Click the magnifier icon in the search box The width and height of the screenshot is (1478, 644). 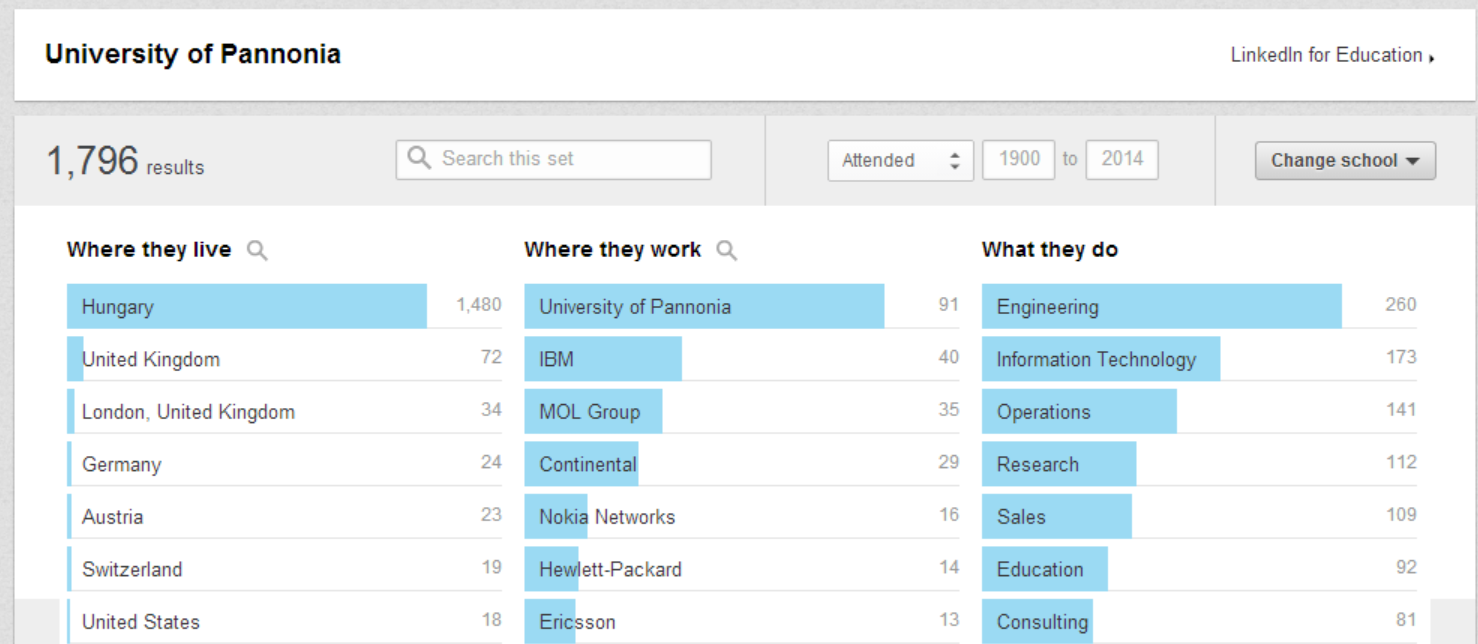tap(420, 159)
